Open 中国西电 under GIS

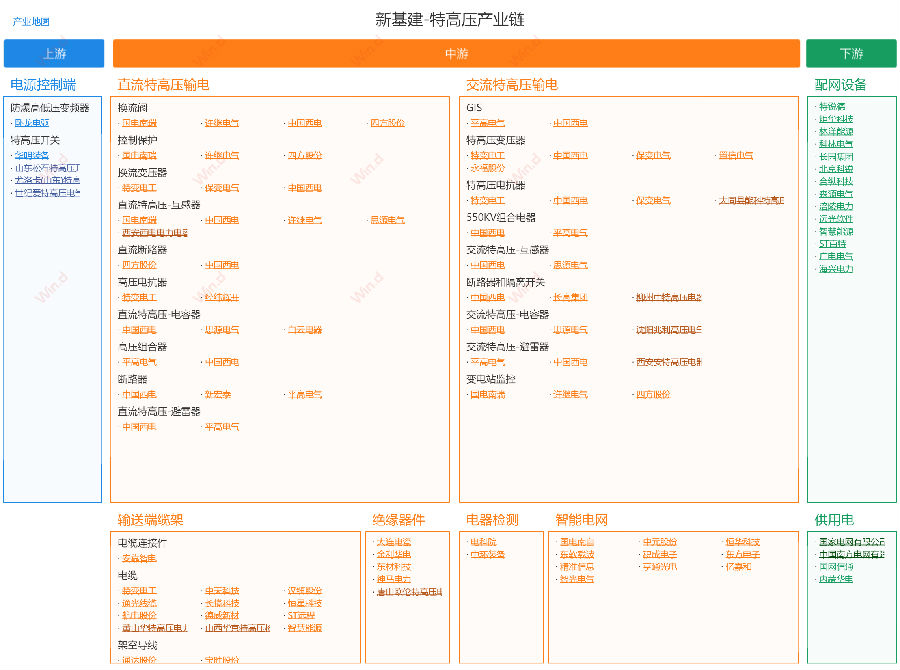pyautogui.click(x=570, y=123)
